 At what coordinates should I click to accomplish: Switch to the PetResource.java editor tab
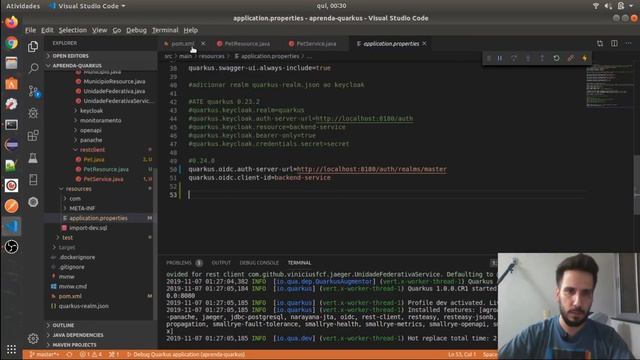point(247,44)
